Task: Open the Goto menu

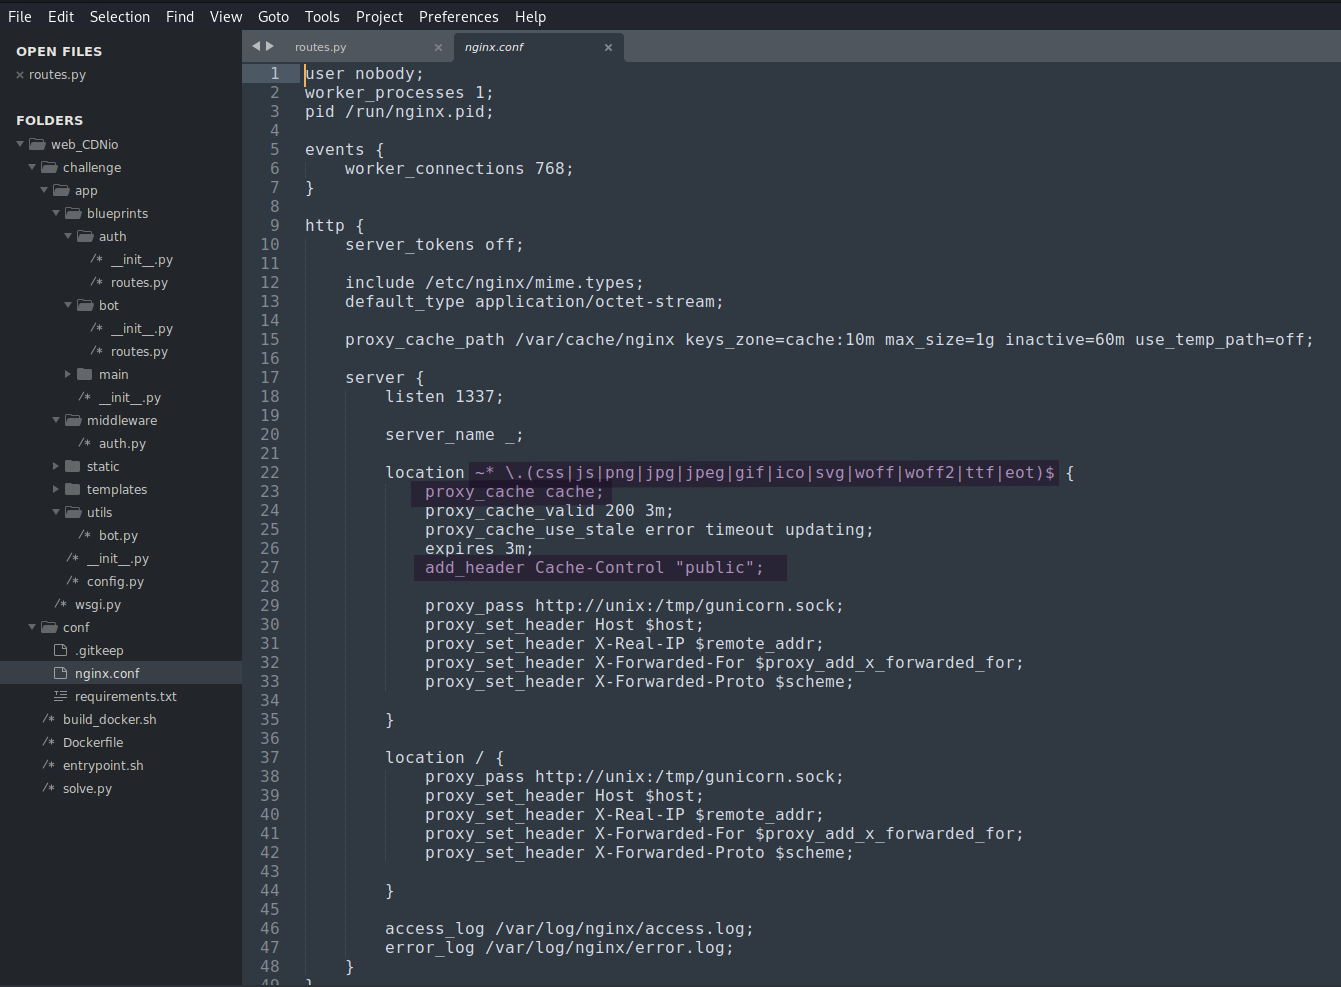Action: pos(273,17)
